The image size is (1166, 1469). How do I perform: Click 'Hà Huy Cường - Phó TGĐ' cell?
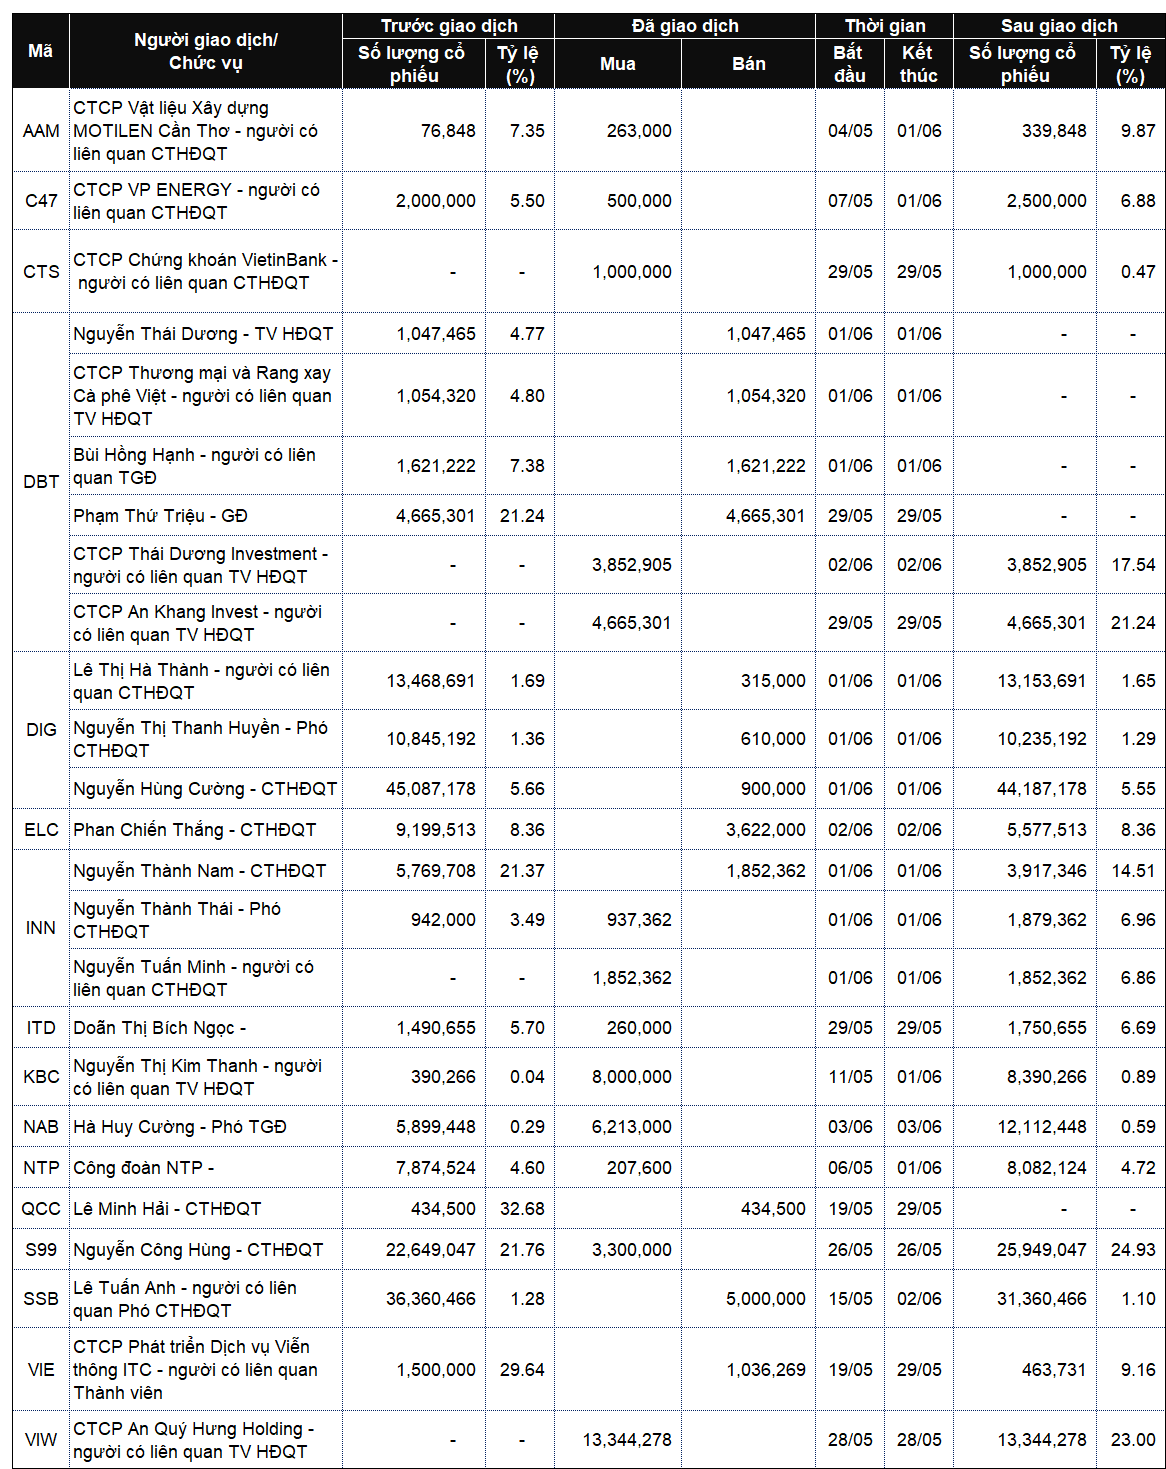click(206, 1127)
